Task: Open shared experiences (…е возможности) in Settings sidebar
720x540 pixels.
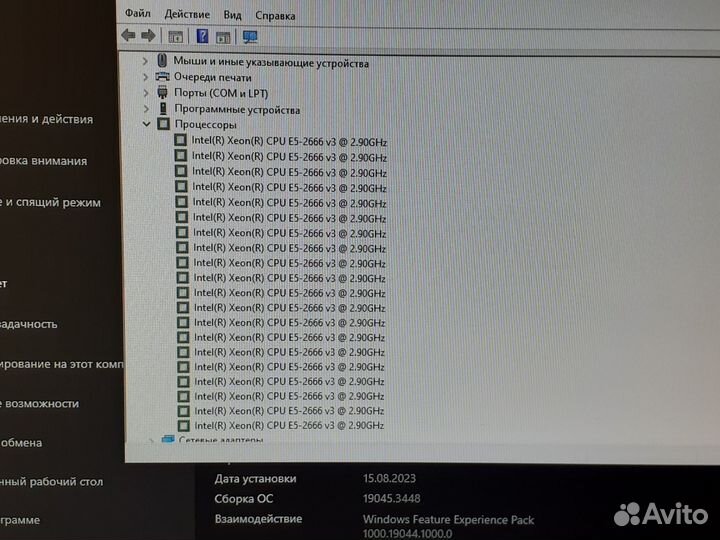Action: tap(39, 404)
